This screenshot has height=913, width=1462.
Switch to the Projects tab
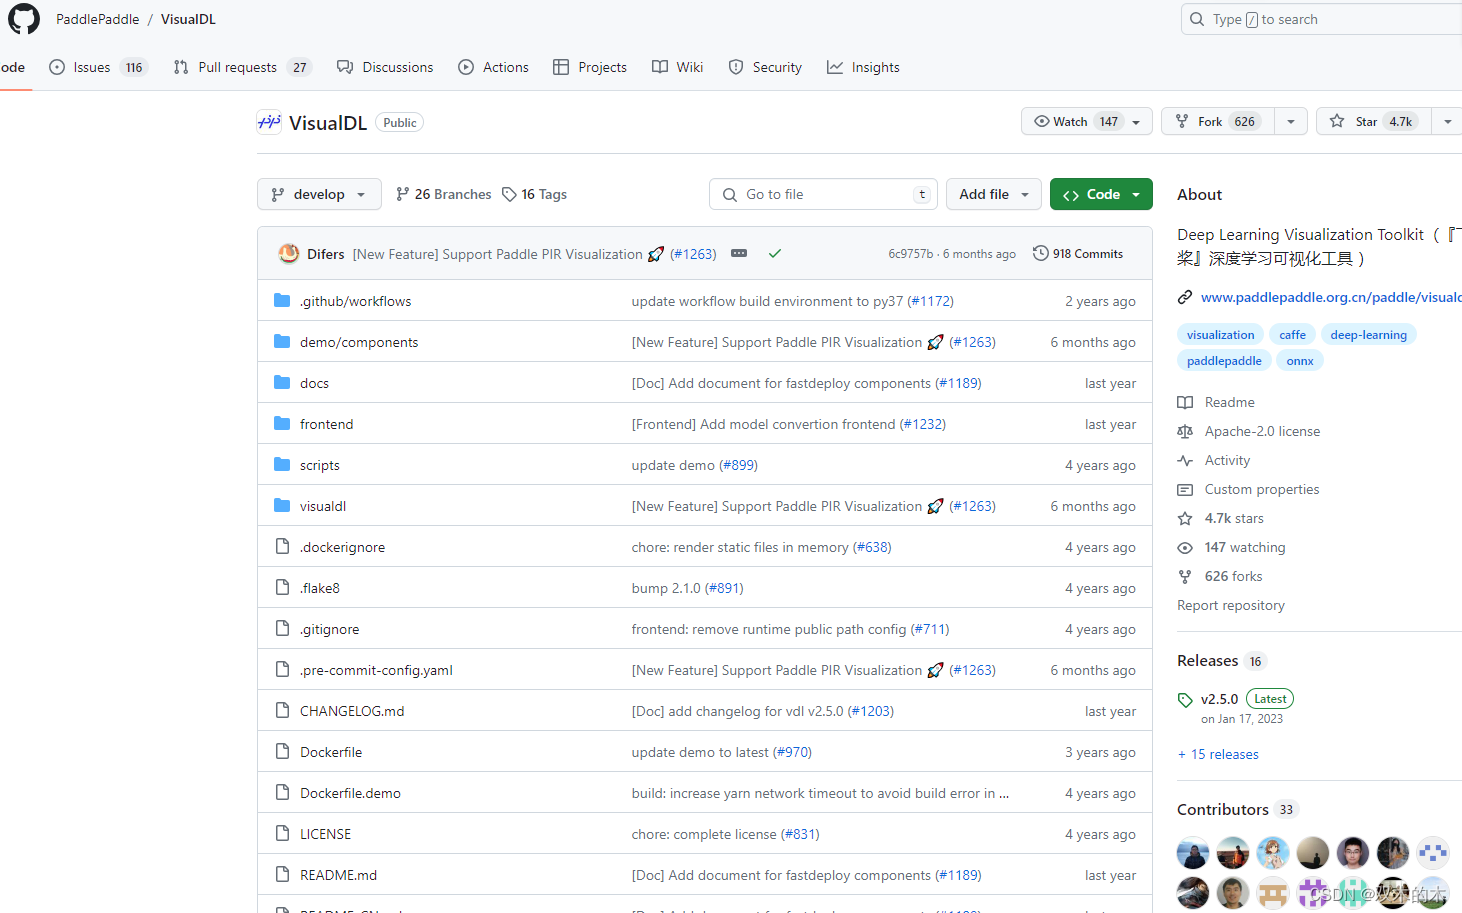590,67
